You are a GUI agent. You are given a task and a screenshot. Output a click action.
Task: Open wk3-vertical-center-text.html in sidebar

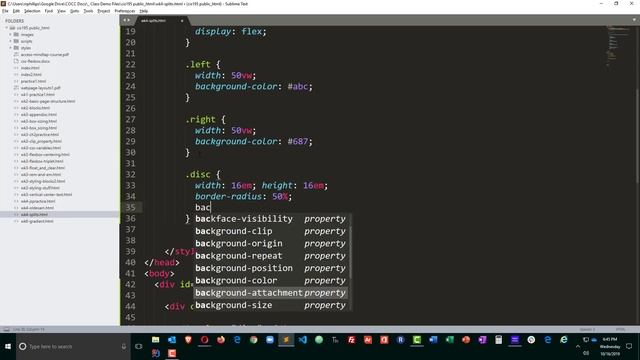[x=46, y=194]
